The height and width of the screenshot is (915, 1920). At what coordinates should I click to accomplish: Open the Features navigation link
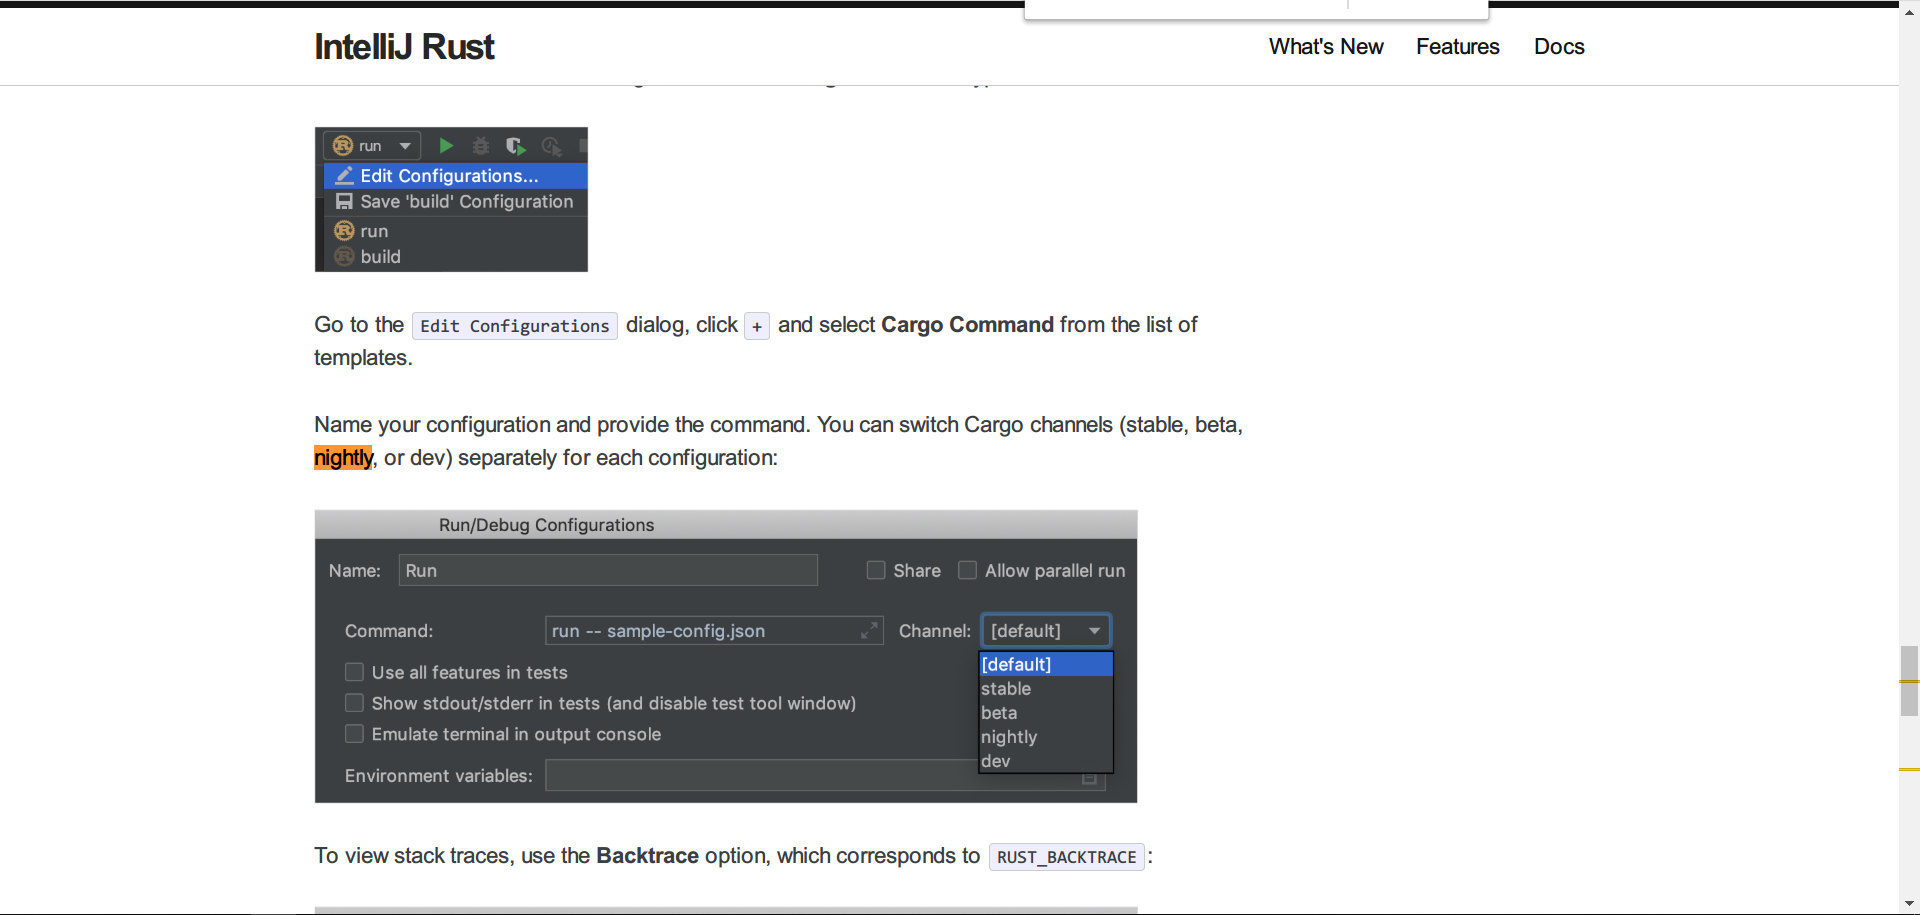coord(1457,47)
